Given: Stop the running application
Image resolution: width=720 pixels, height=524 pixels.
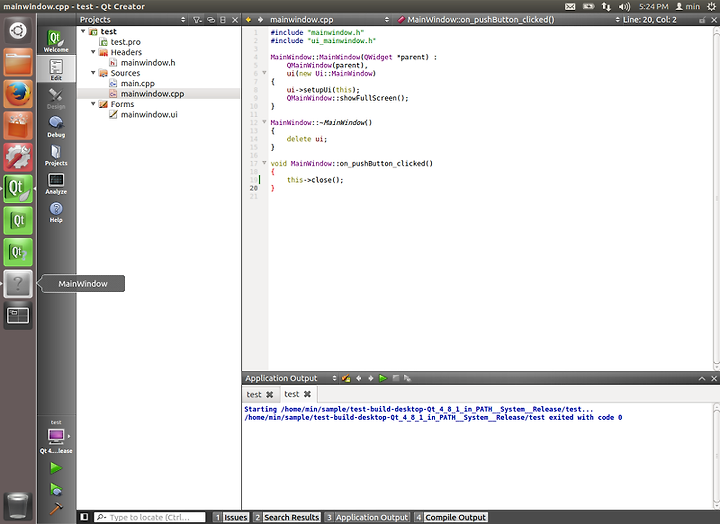Looking at the screenshot, I should 395,378.
